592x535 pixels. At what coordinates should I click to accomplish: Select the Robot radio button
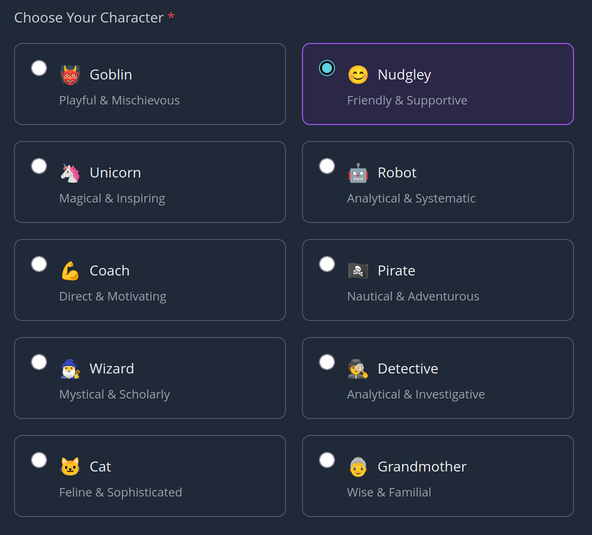(x=327, y=166)
